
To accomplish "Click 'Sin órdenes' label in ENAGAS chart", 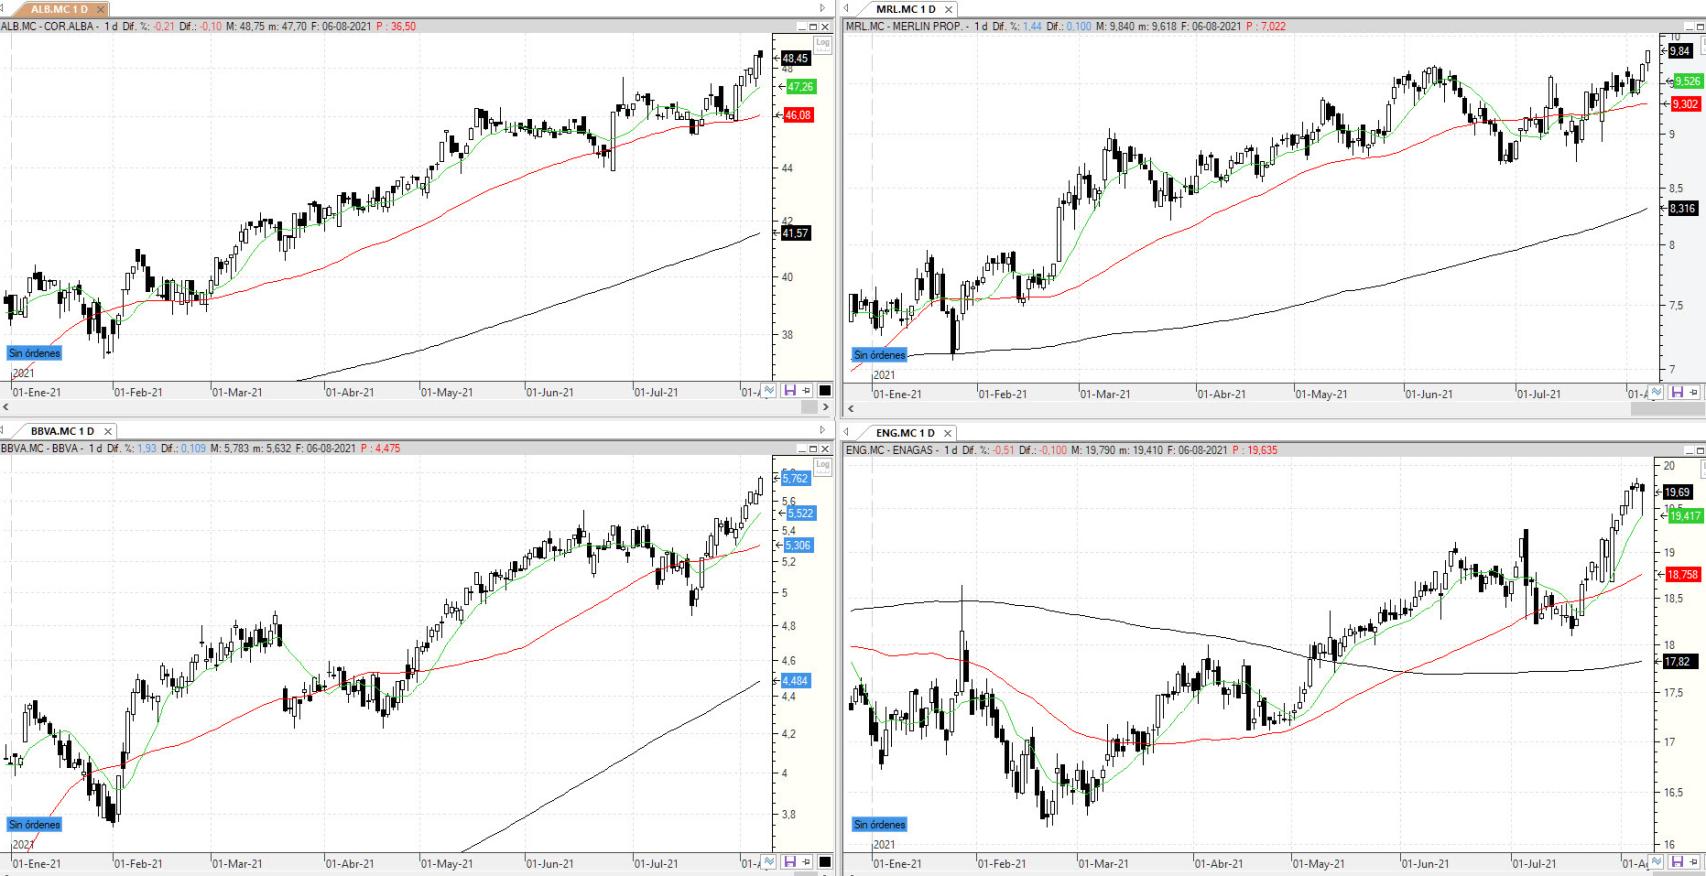I will point(880,825).
